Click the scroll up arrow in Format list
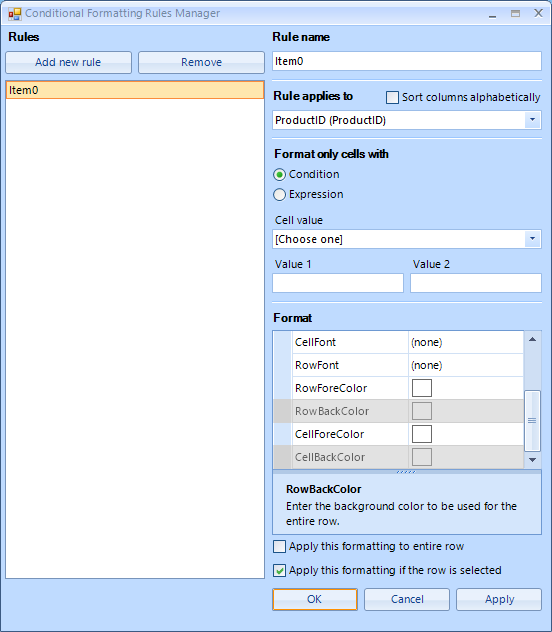This screenshot has width=552, height=632. tap(532, 339)
